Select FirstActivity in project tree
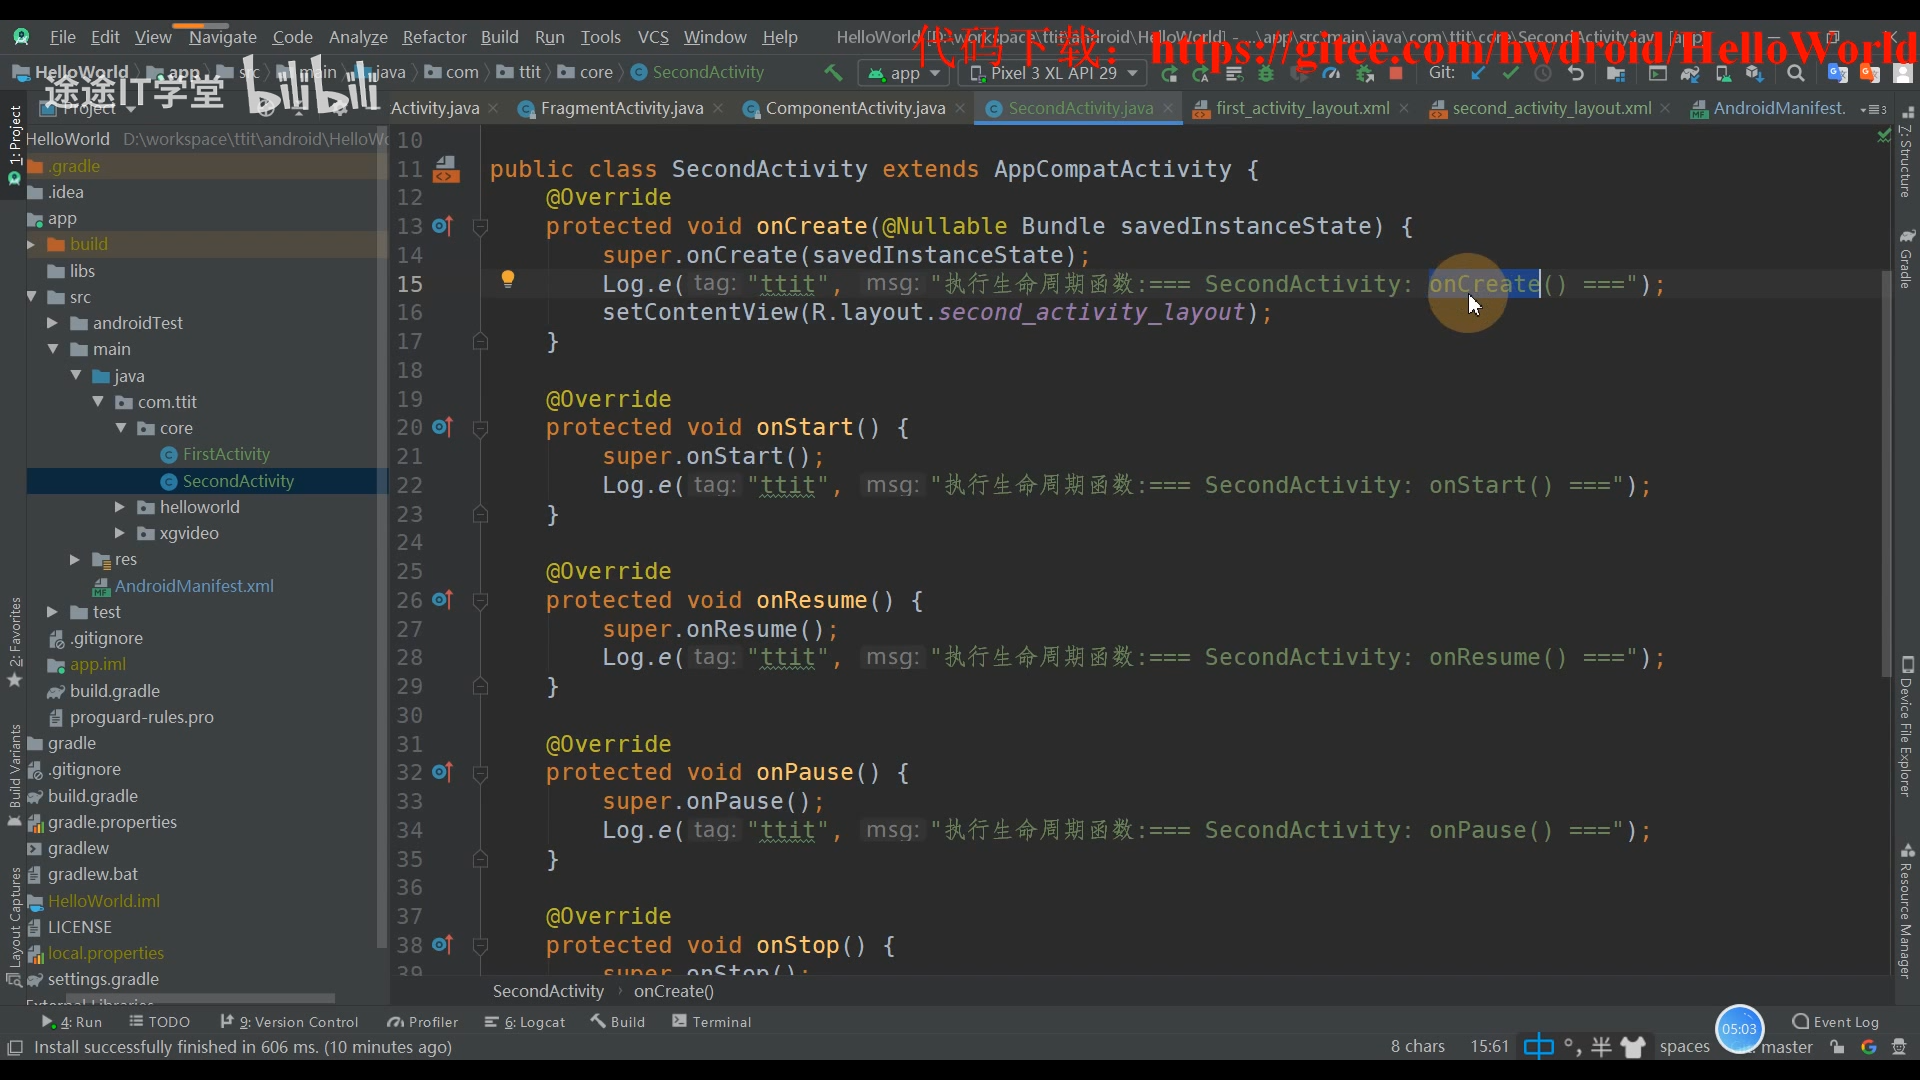This screenshot has height=1080, width=1920. (x=226, y=454)
